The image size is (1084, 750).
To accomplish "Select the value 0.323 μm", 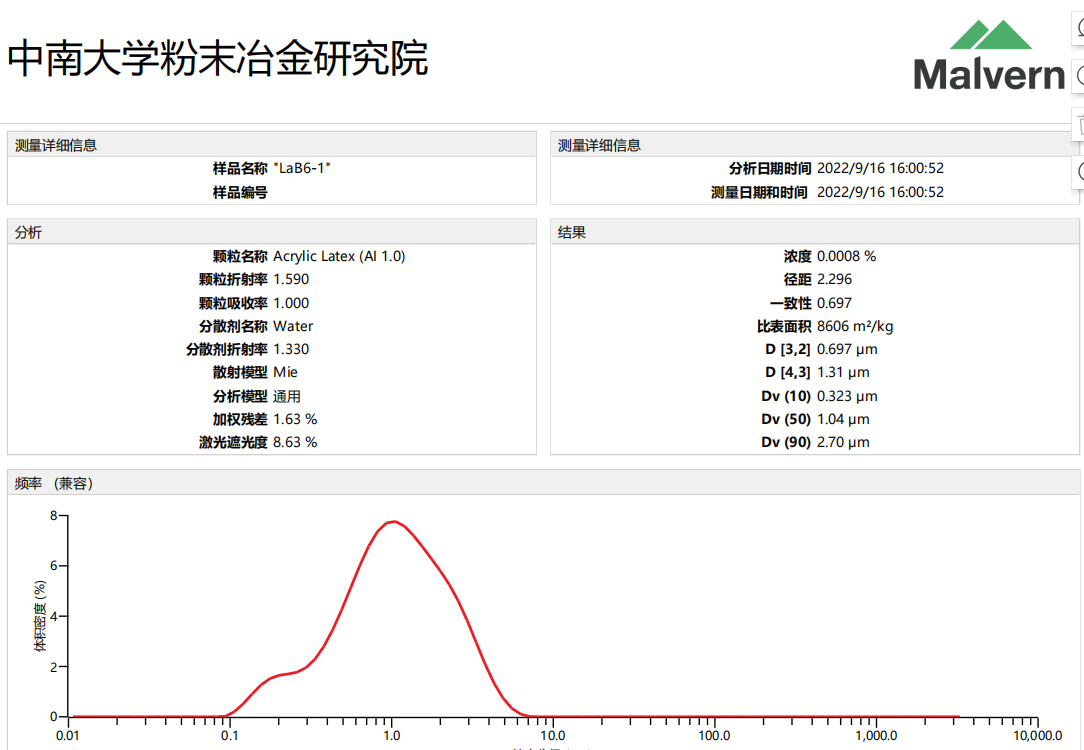I will (x=847, y=396).
